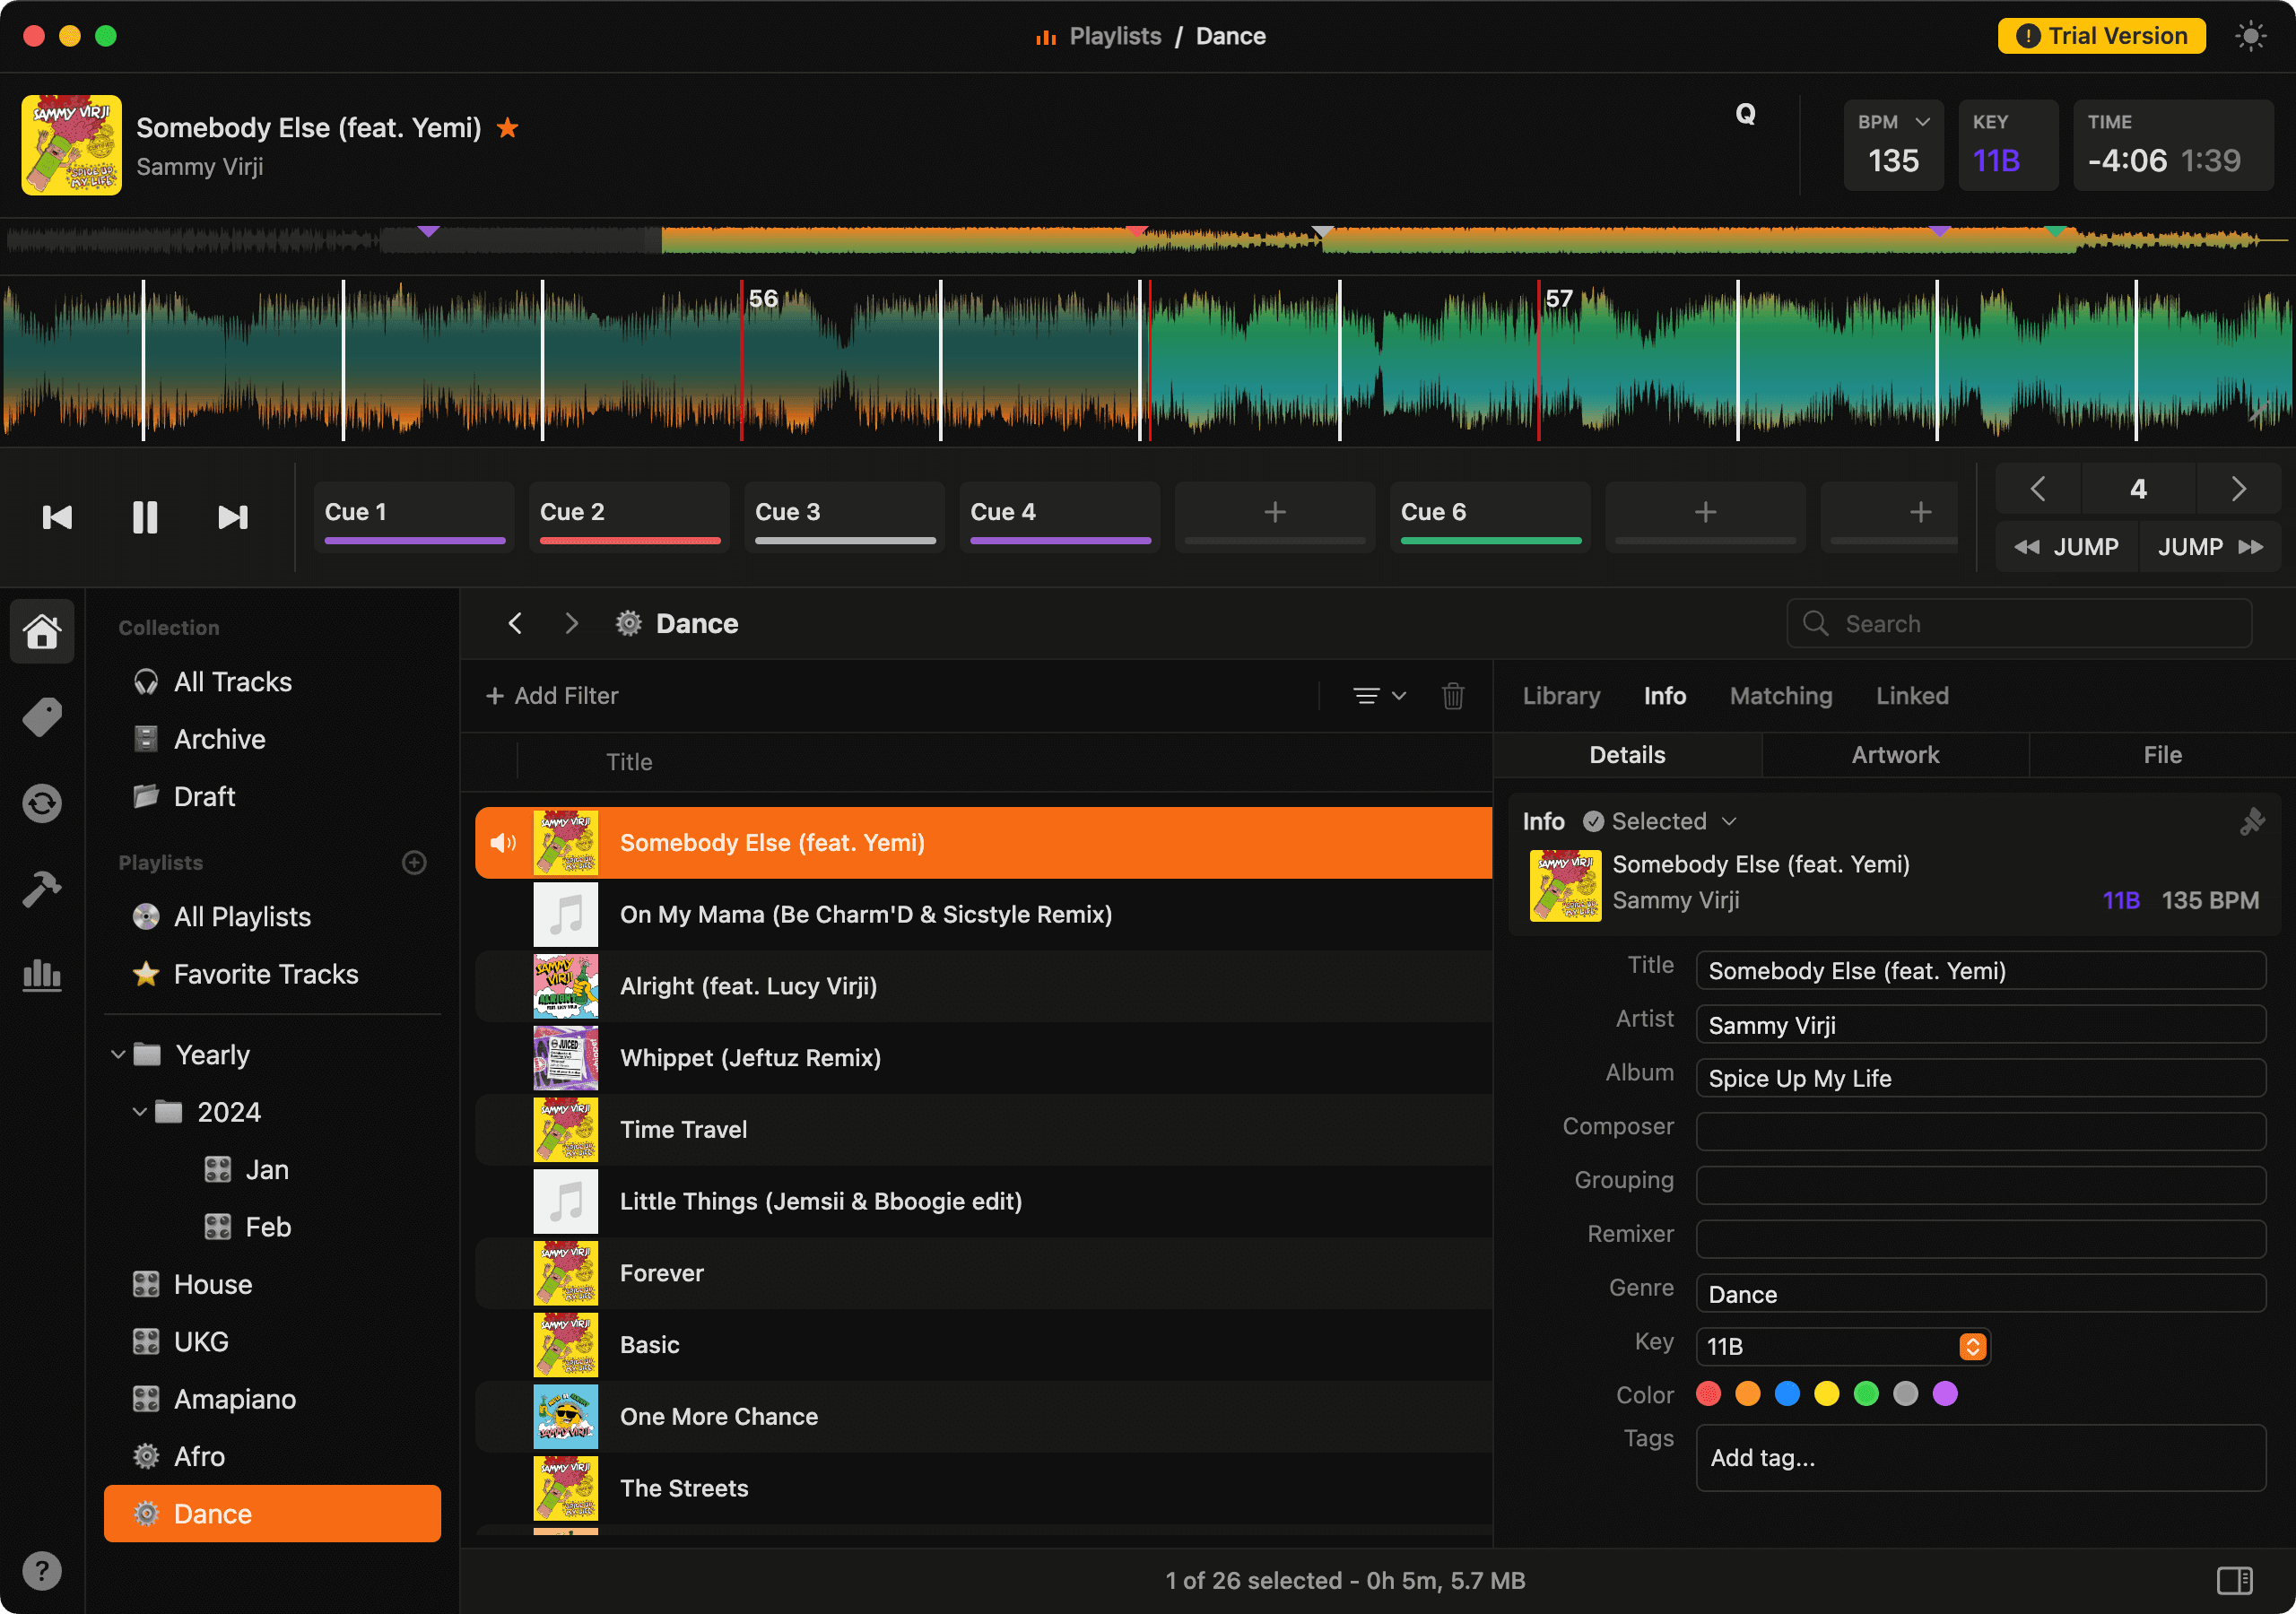This screenshot has width=2296, height=1614.
Task: Click Add Filter
Action: pyautogui.click(x=552, y=696)
